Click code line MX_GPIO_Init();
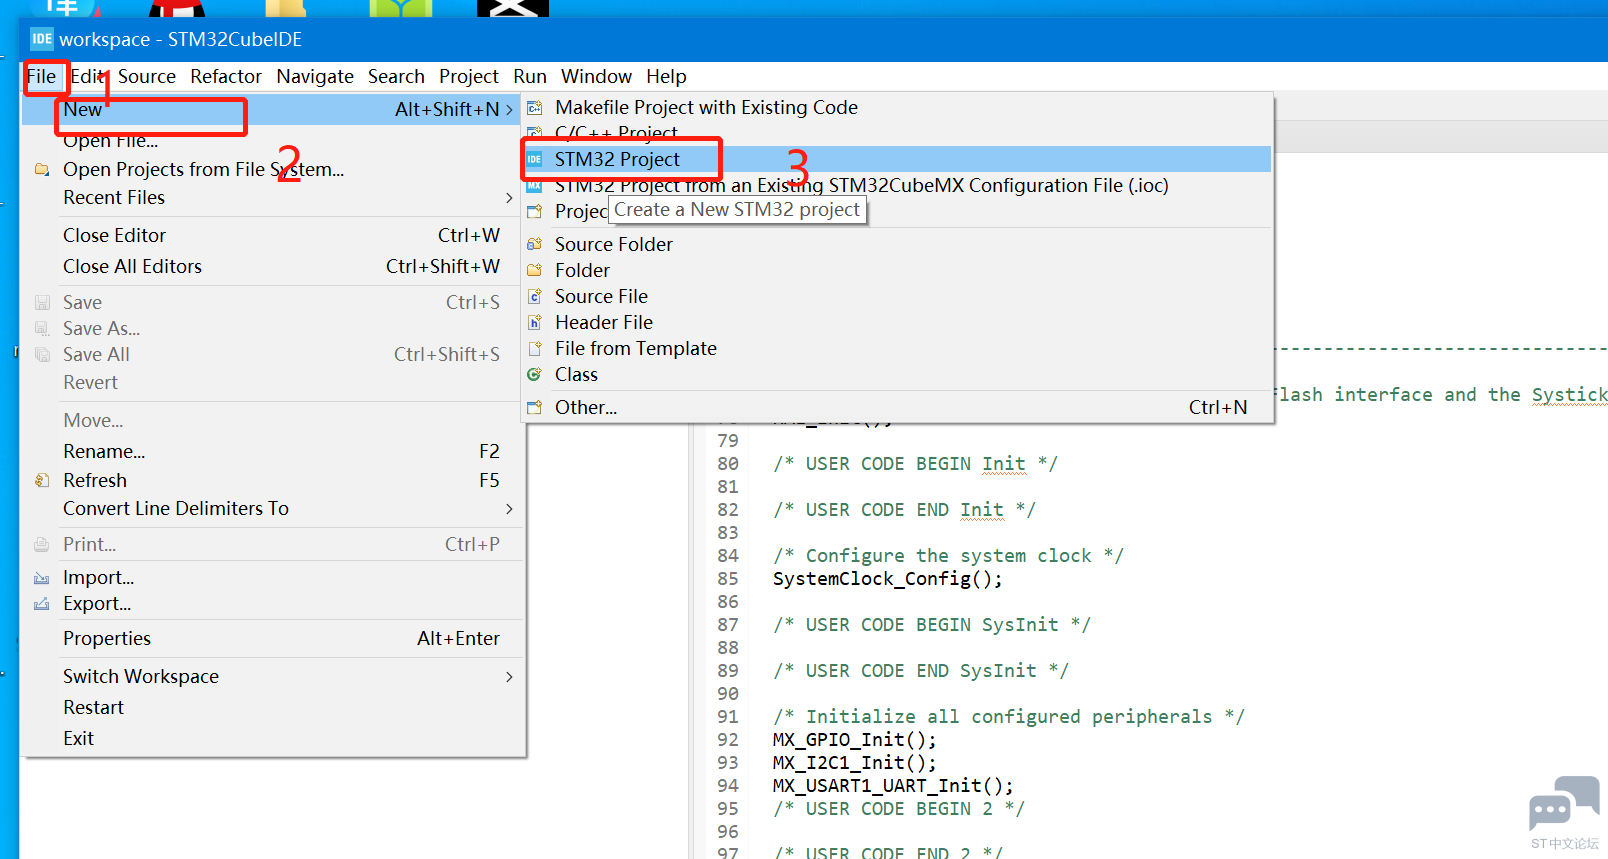The height and width of the screenshot is (859, 1608). [855, 740]
